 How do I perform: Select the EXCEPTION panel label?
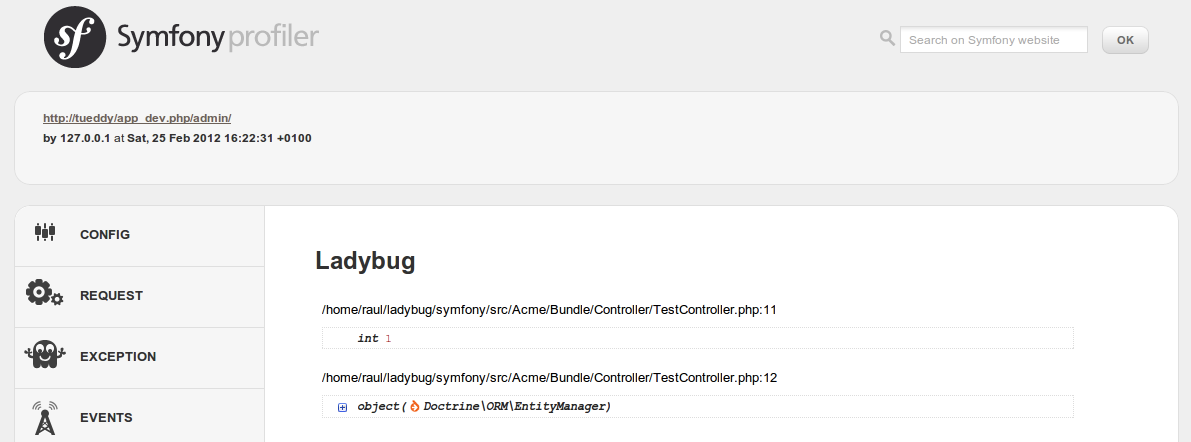tap(118, 357)
